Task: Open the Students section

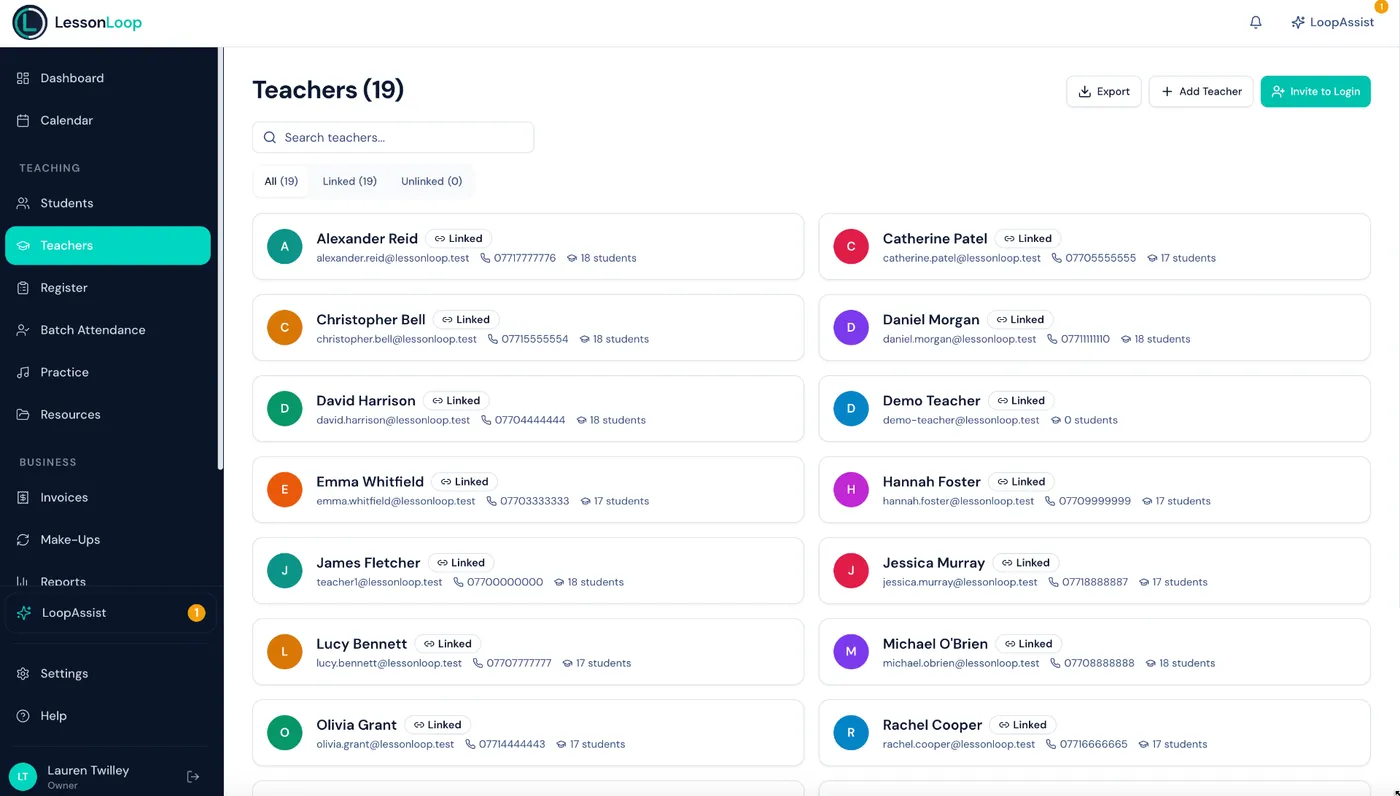Action: tap(67, 203)
